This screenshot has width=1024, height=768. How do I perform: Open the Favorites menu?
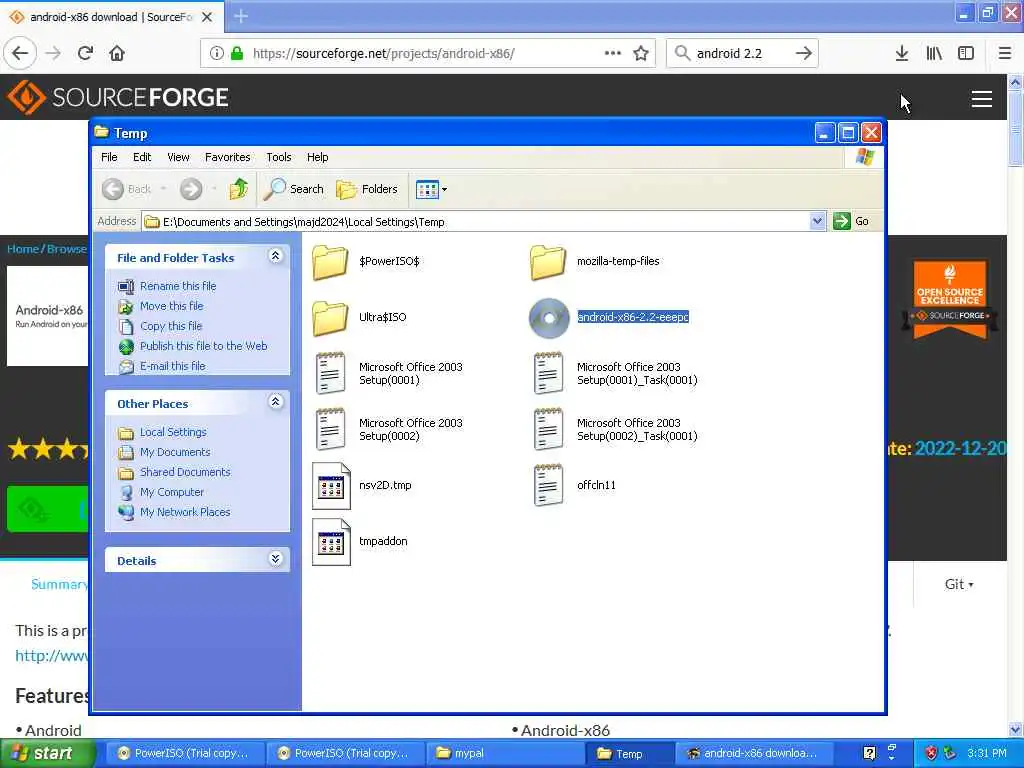click(227, 157)
